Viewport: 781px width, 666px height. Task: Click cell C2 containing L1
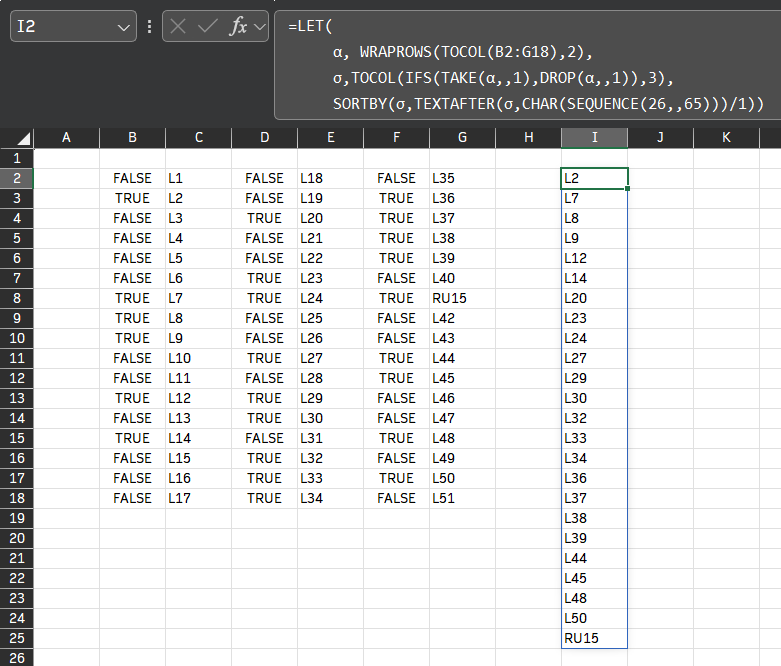pyautogui.click(x=198, y=178)
